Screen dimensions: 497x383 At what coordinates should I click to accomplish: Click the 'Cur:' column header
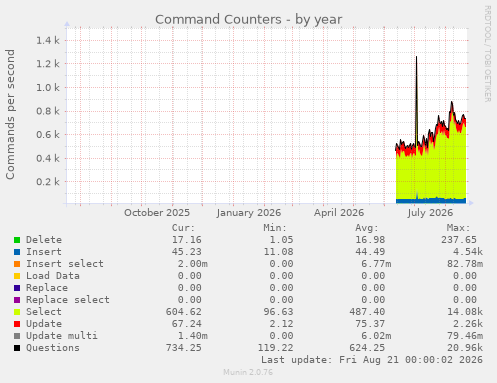click(x=183, y=228)
